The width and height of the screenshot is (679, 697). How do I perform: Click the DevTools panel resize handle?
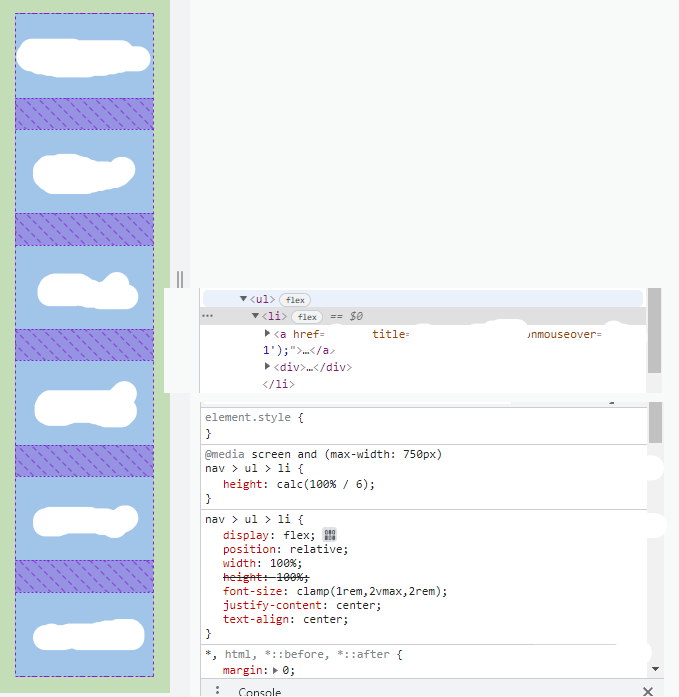point(180,280)
